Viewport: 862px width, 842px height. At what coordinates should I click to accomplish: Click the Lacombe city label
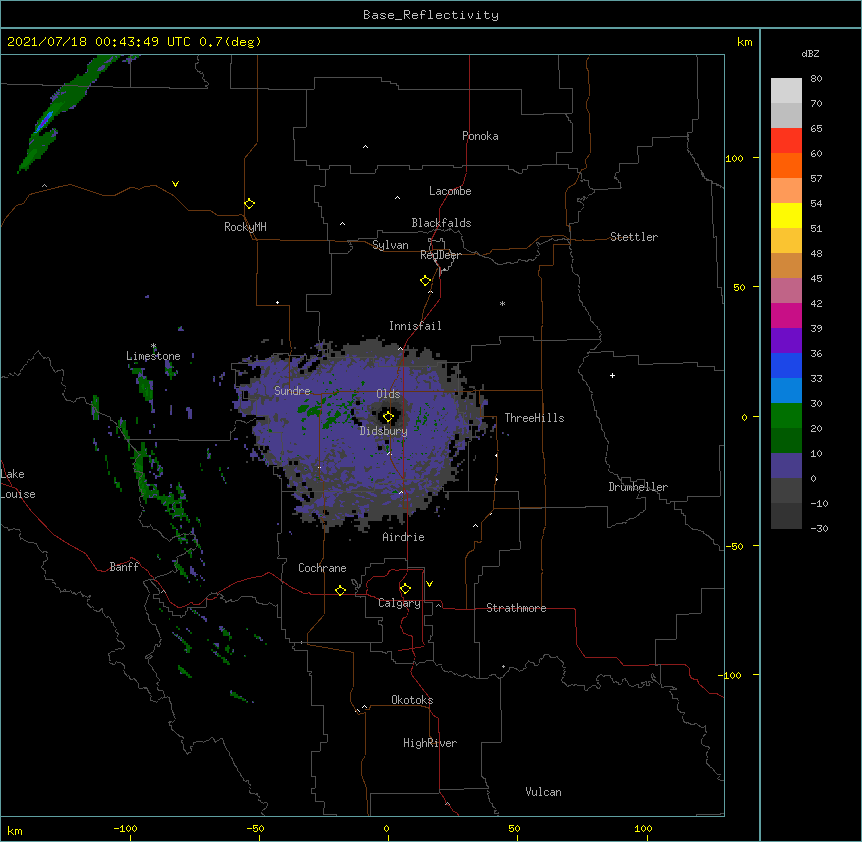[450, 191]
